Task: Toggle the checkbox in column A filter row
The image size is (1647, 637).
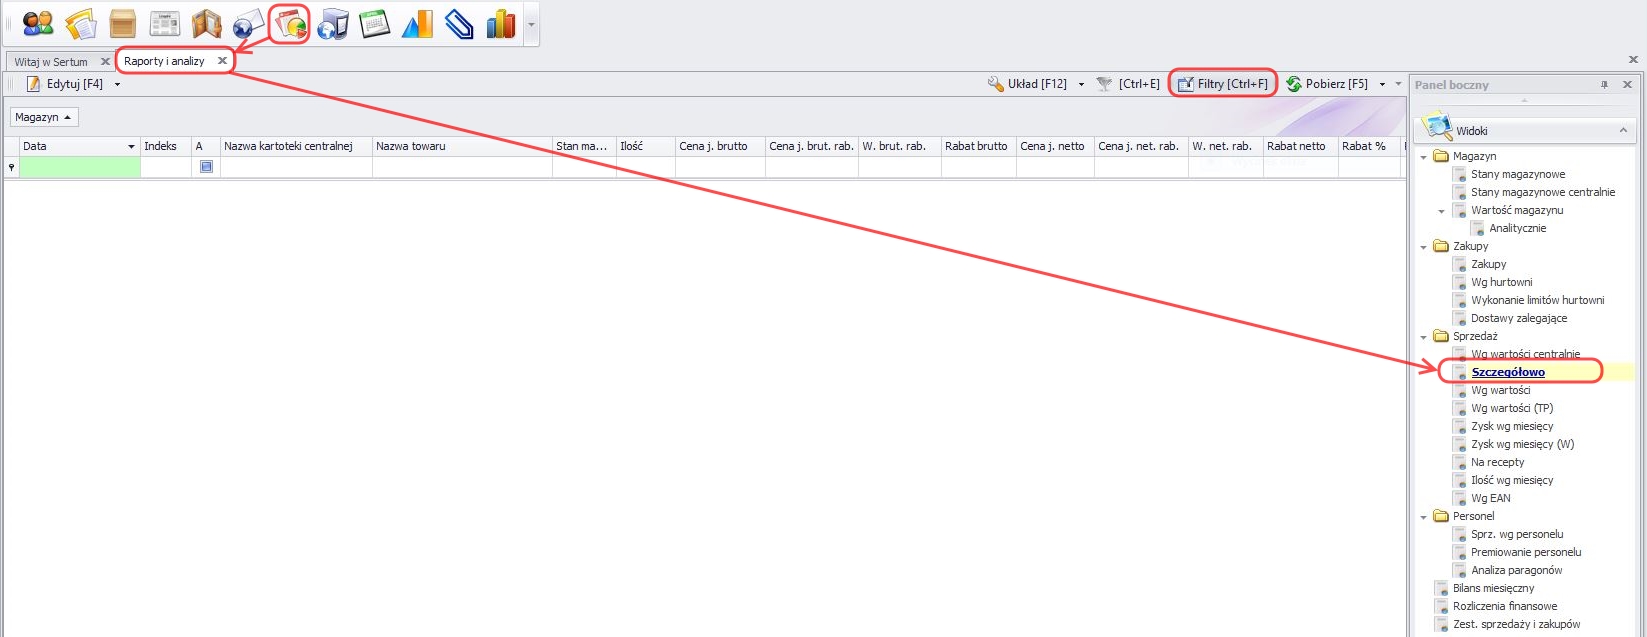Action: pos(206,167)
